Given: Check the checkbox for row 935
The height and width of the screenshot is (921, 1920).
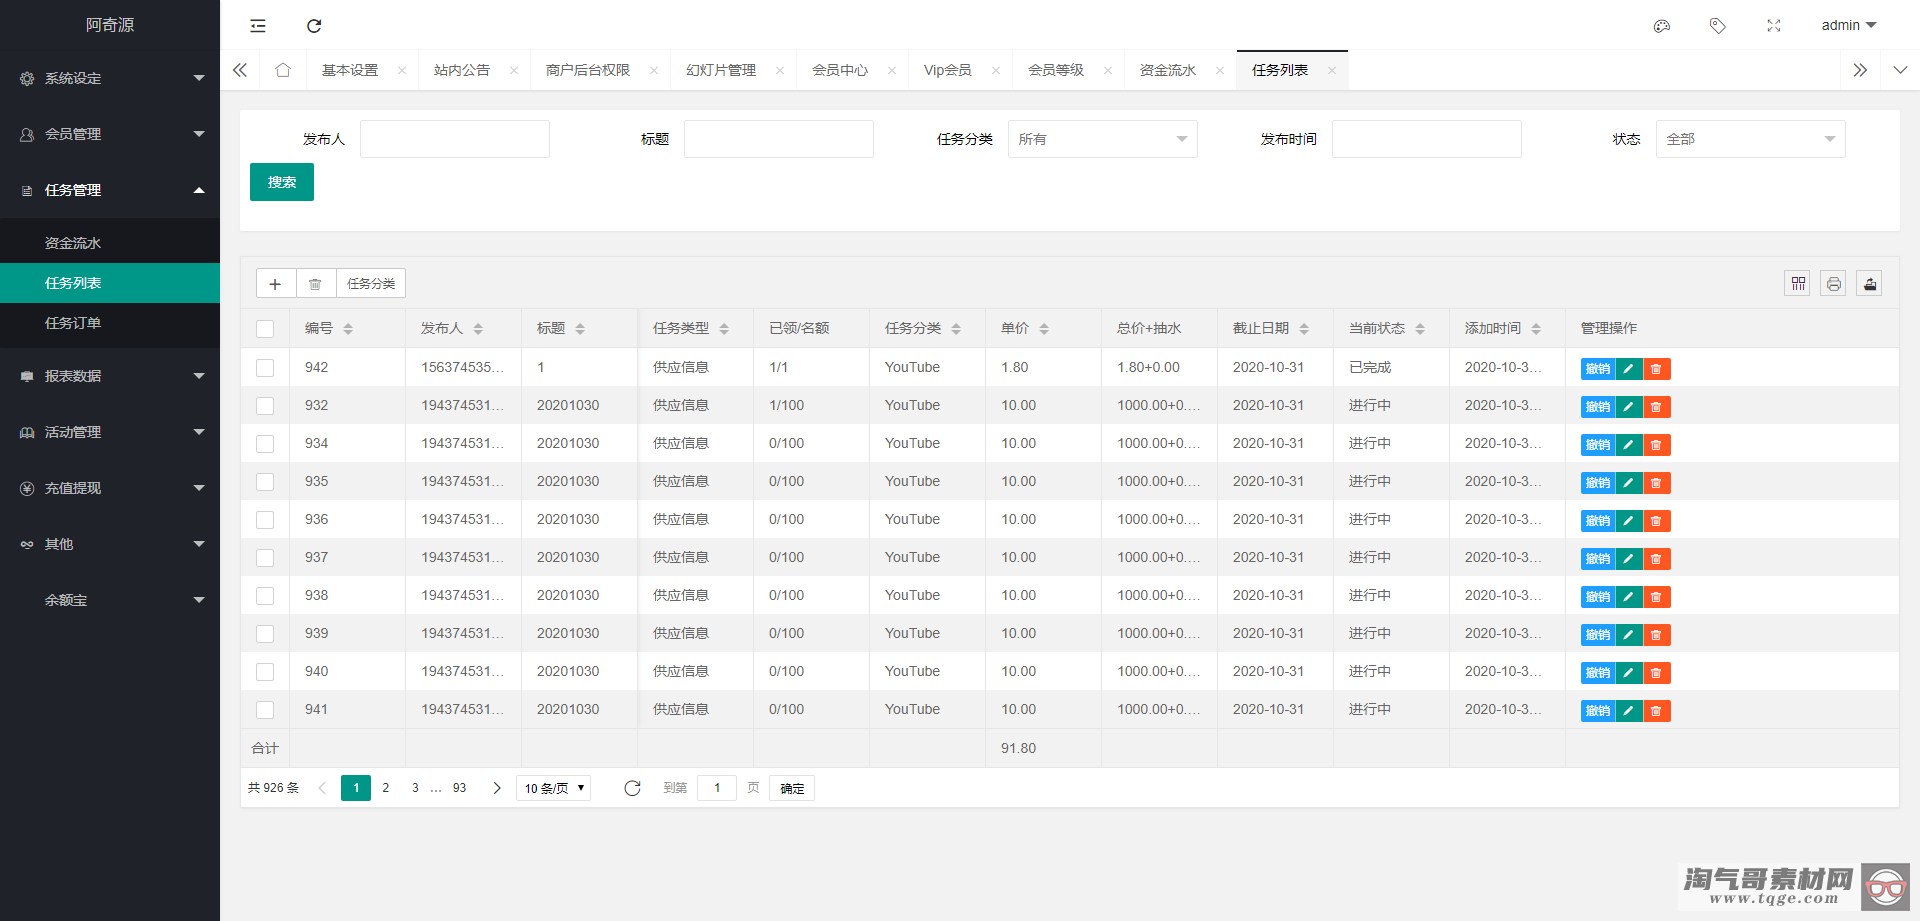Looking at the screenshot, I should [x=265, y=482].
